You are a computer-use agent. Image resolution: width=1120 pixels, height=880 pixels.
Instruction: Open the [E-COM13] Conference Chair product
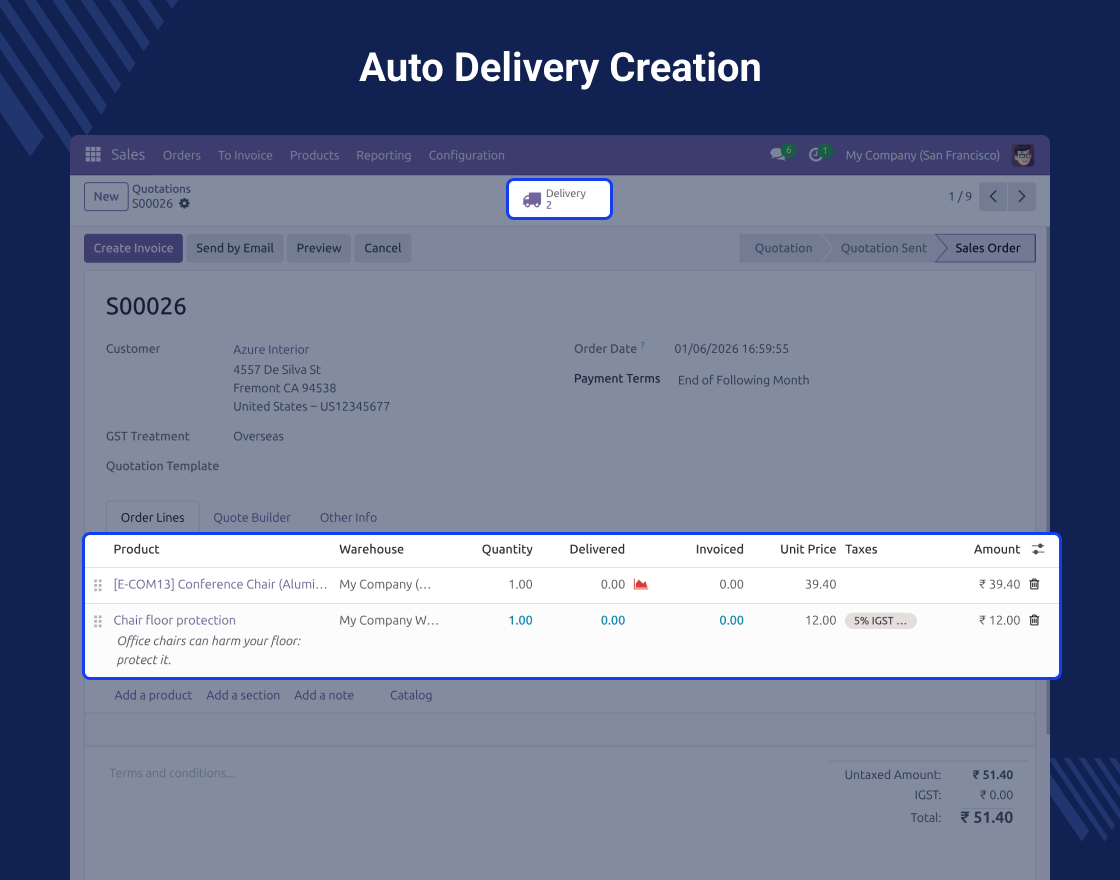pyautogui.click(x=220, y=584)
